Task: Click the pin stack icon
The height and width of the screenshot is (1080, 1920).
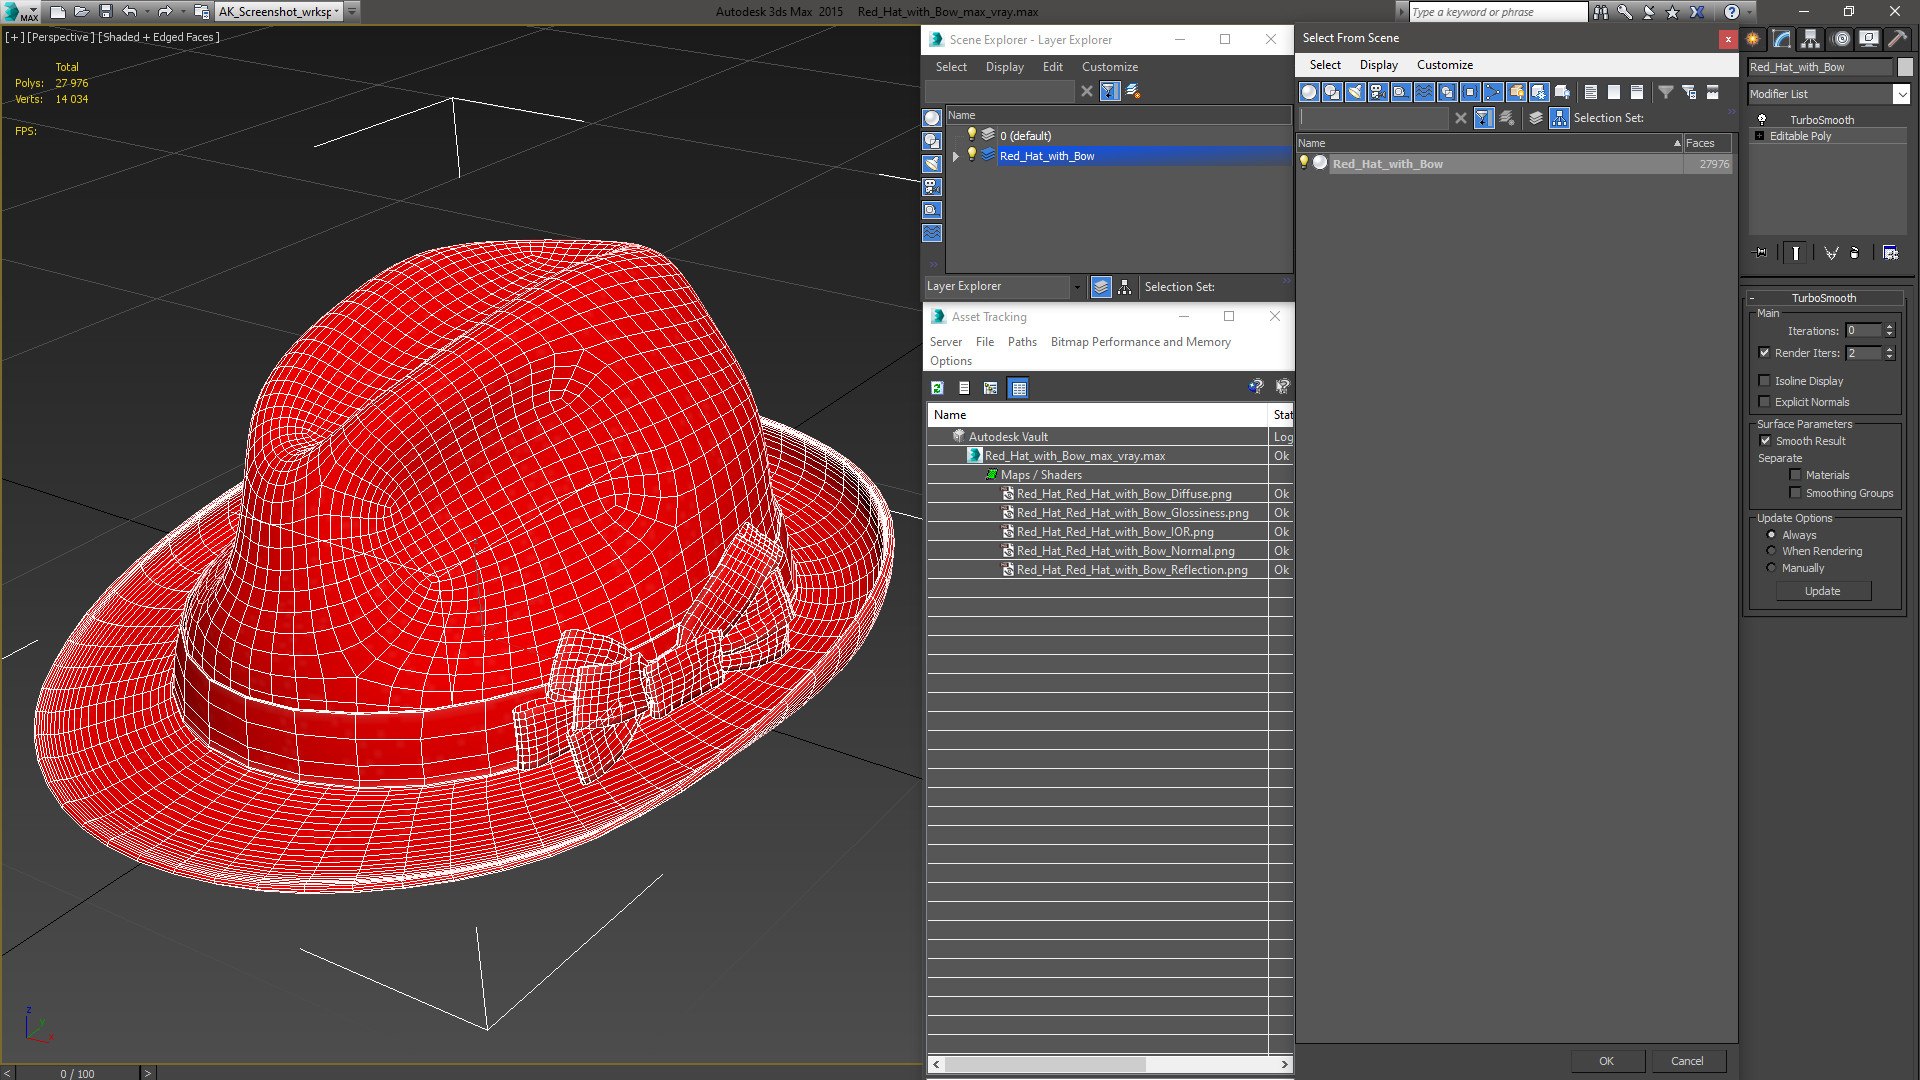Action: pos(1761,253)
